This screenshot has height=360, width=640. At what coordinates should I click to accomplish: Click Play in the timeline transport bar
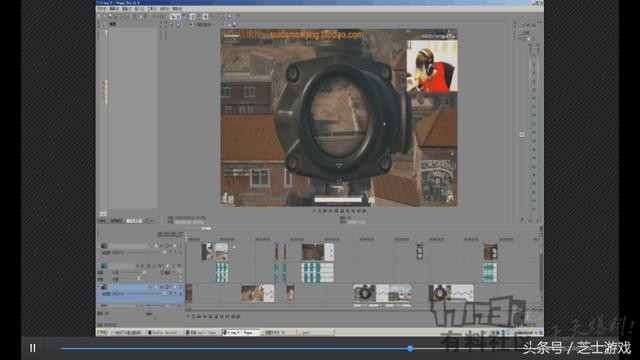(x=205, y=316)
